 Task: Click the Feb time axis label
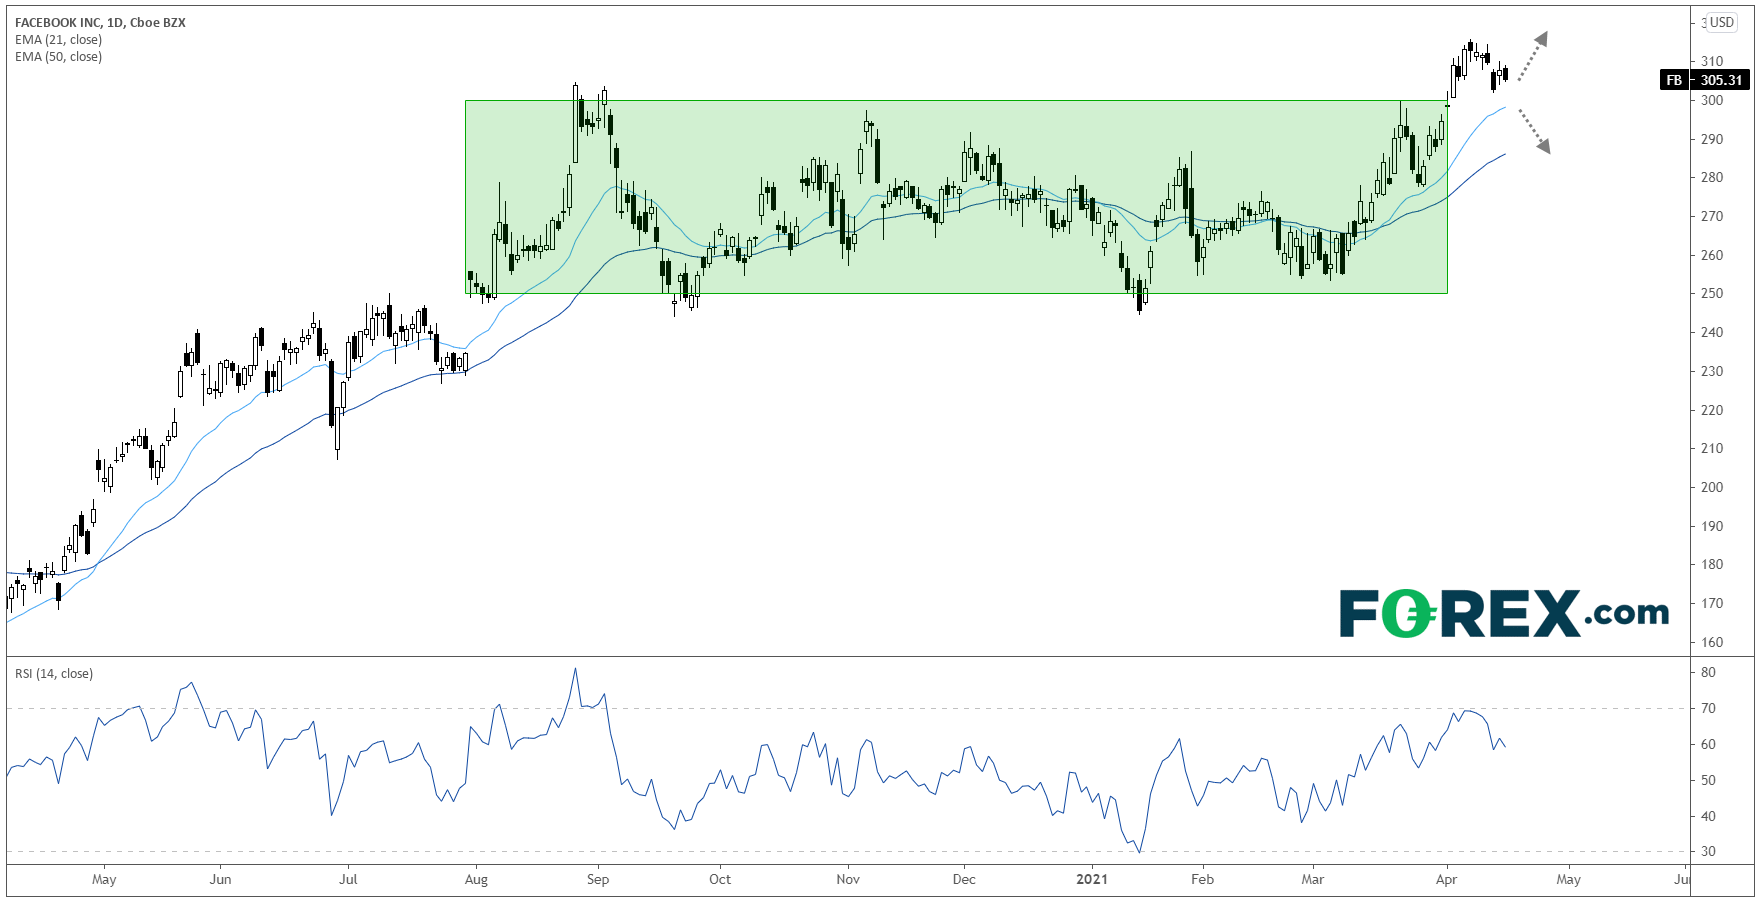(x=1202, y=880)
